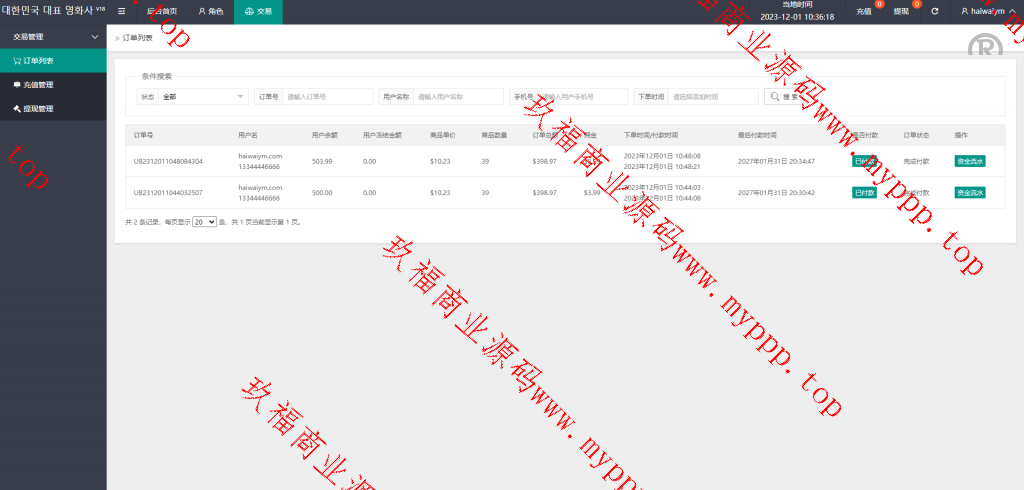
Task: Switch to the 角色 tab
Action: pyautogui.click(x=210, y=12)
